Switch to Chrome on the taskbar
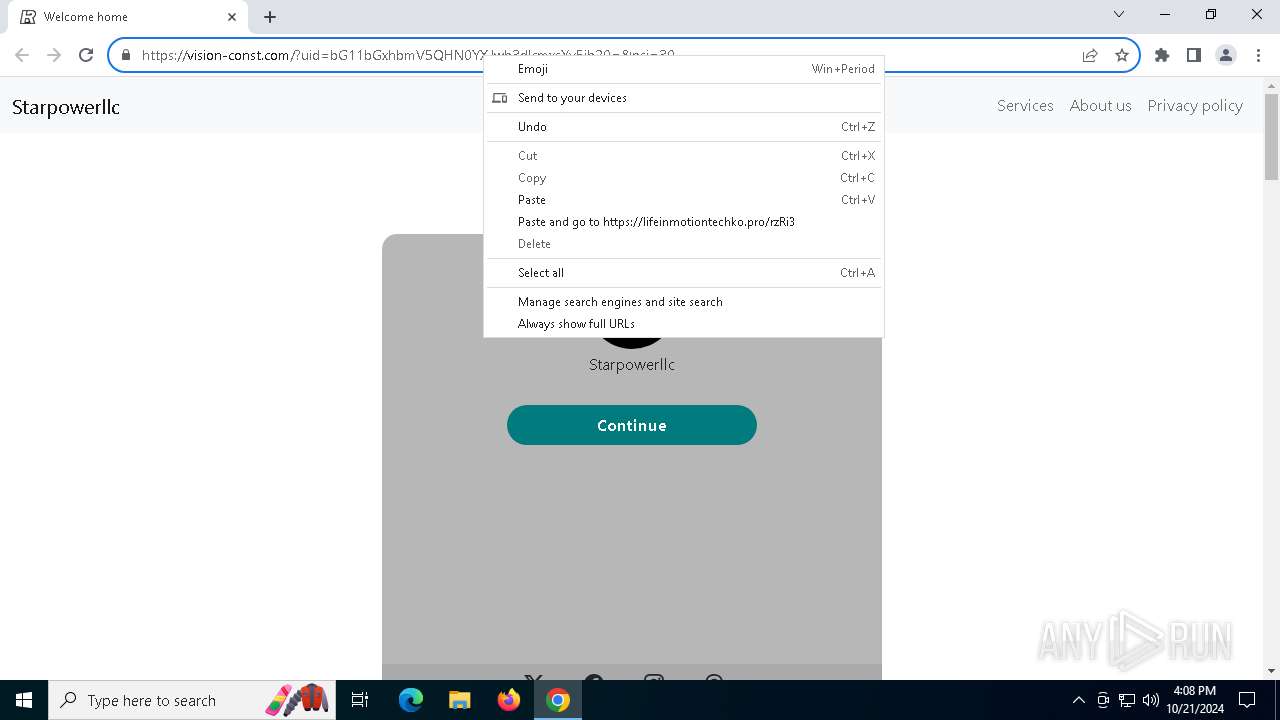1280x720 pixels. pos(558,700)
